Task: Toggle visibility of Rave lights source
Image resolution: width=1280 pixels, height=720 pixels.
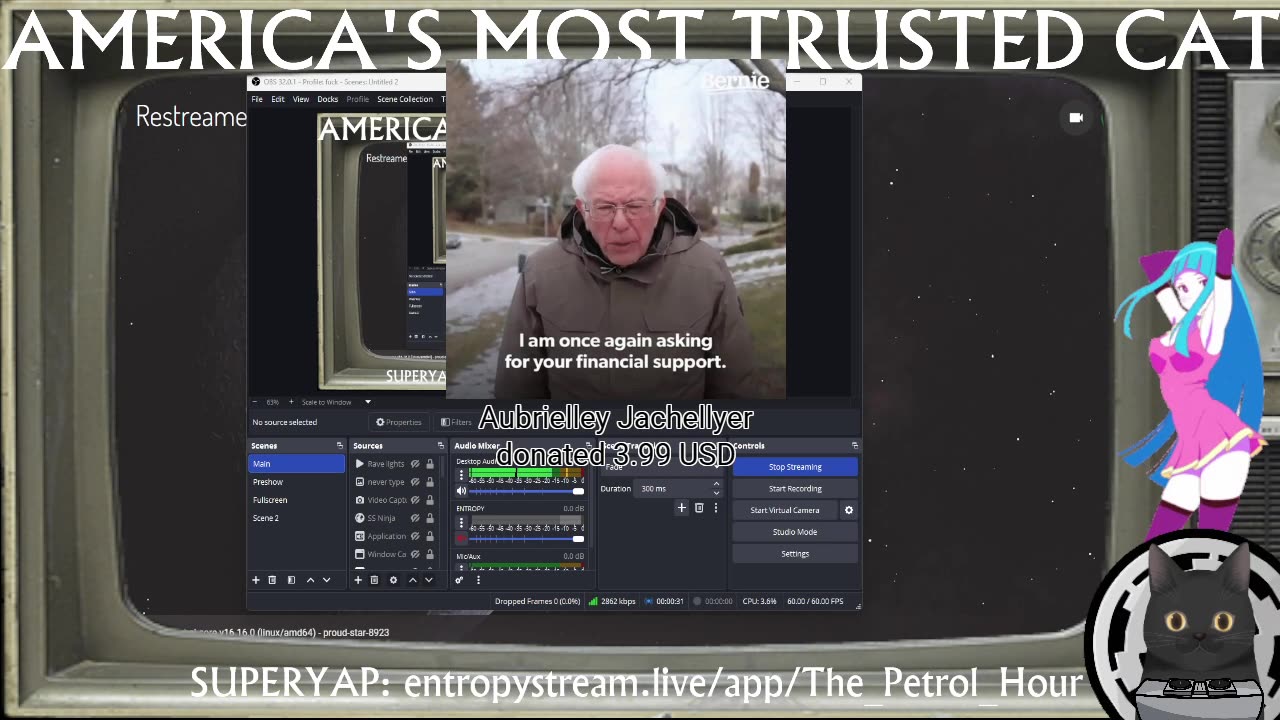Action: tap(415, 464)
